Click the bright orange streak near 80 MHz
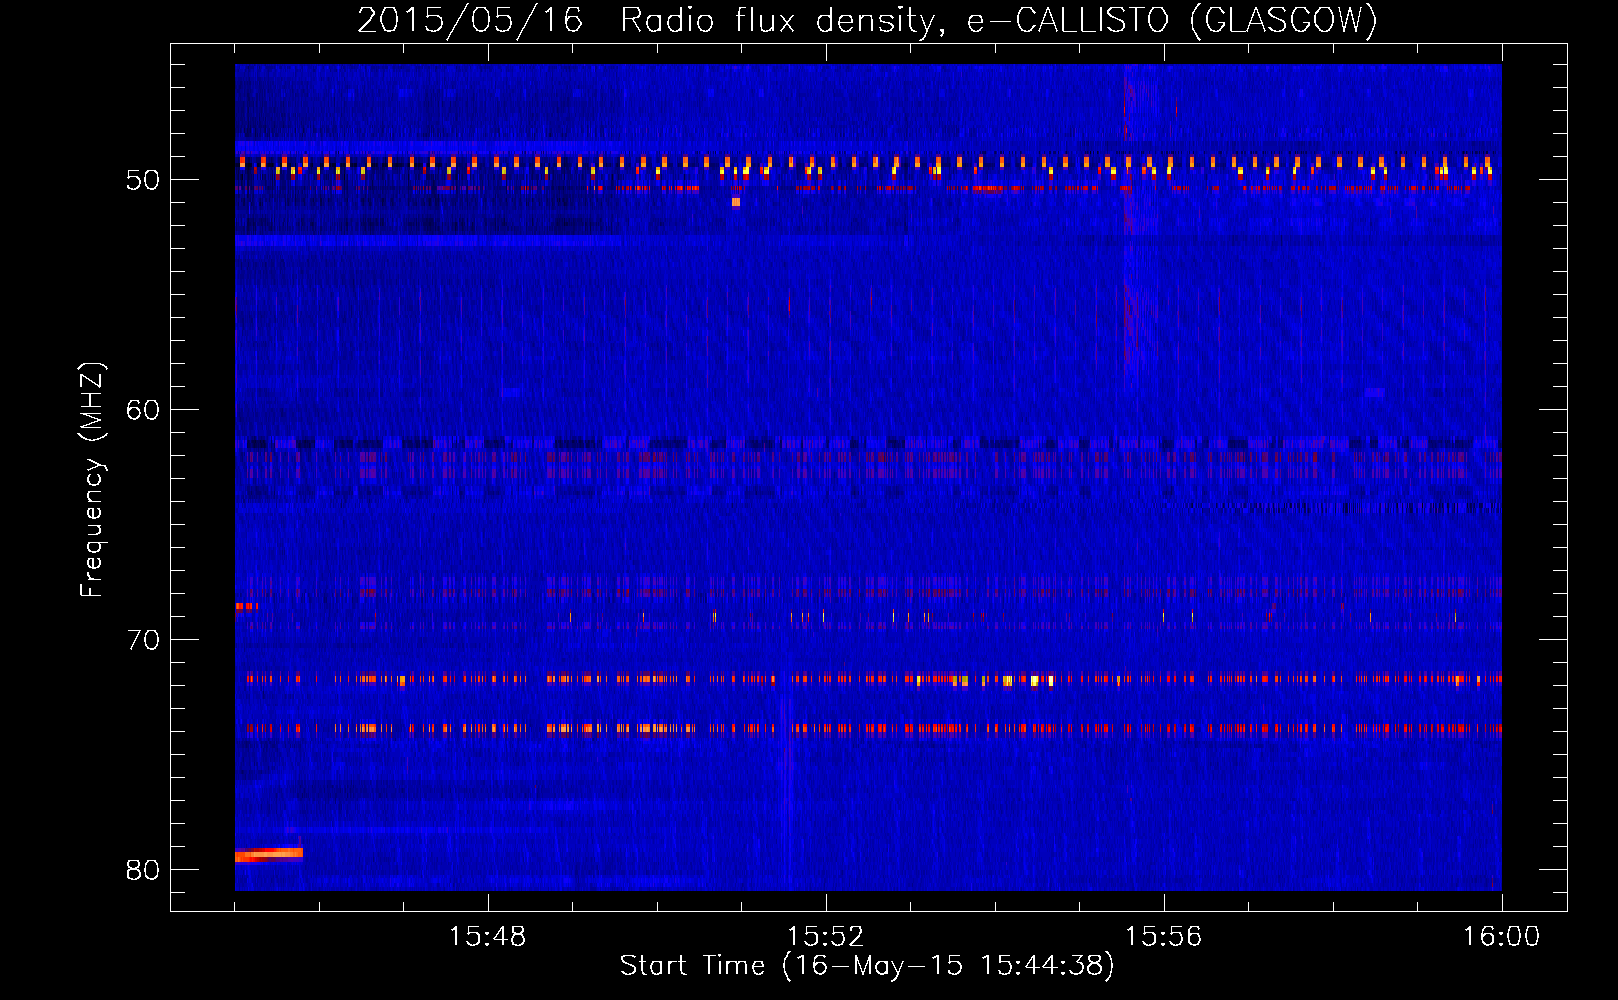Viewport: 1618px width, 1000px height. 269,854
